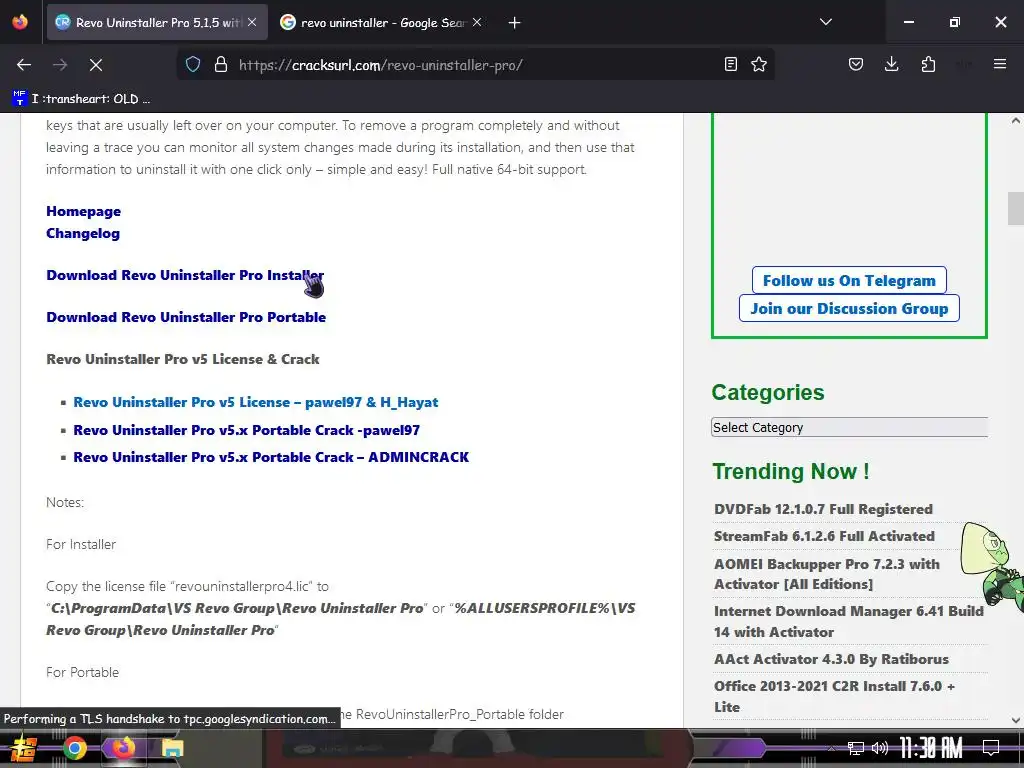
Task: Bookmark this page with star icon
Action: (759, 64)
